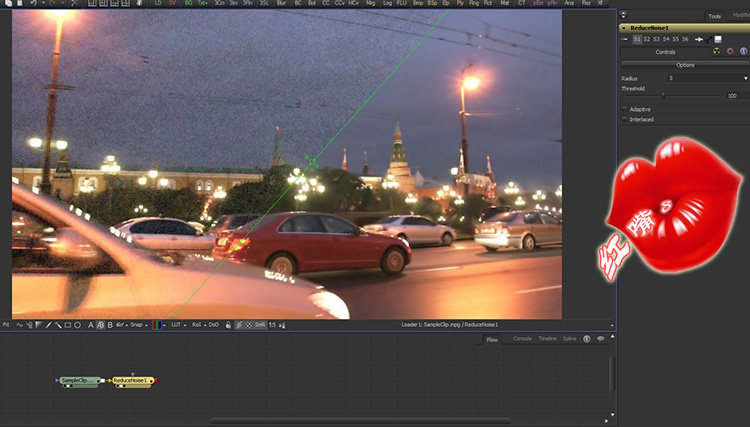The height and width of the screenshot is (427, 750).
Task: Click the Mat Matte Control button
Action: click(504, 3)
